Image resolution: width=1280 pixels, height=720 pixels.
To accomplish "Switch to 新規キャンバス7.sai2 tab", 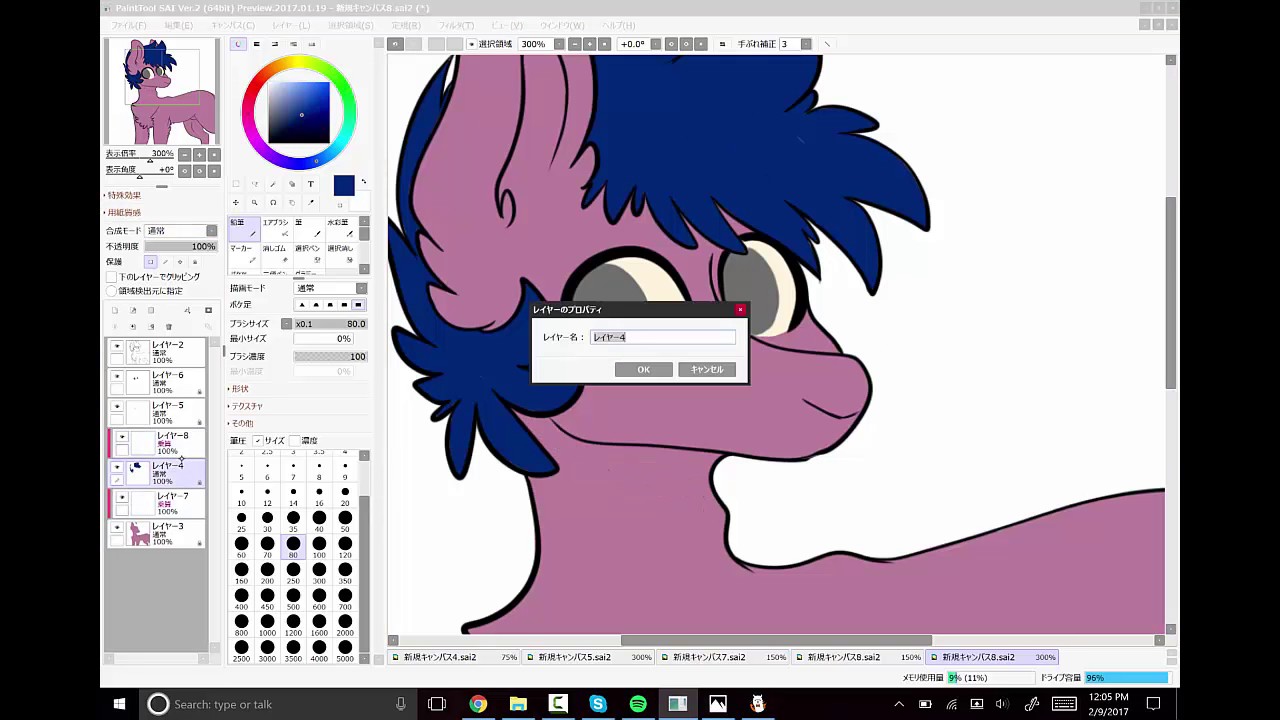I will click(x=724, y=657).
